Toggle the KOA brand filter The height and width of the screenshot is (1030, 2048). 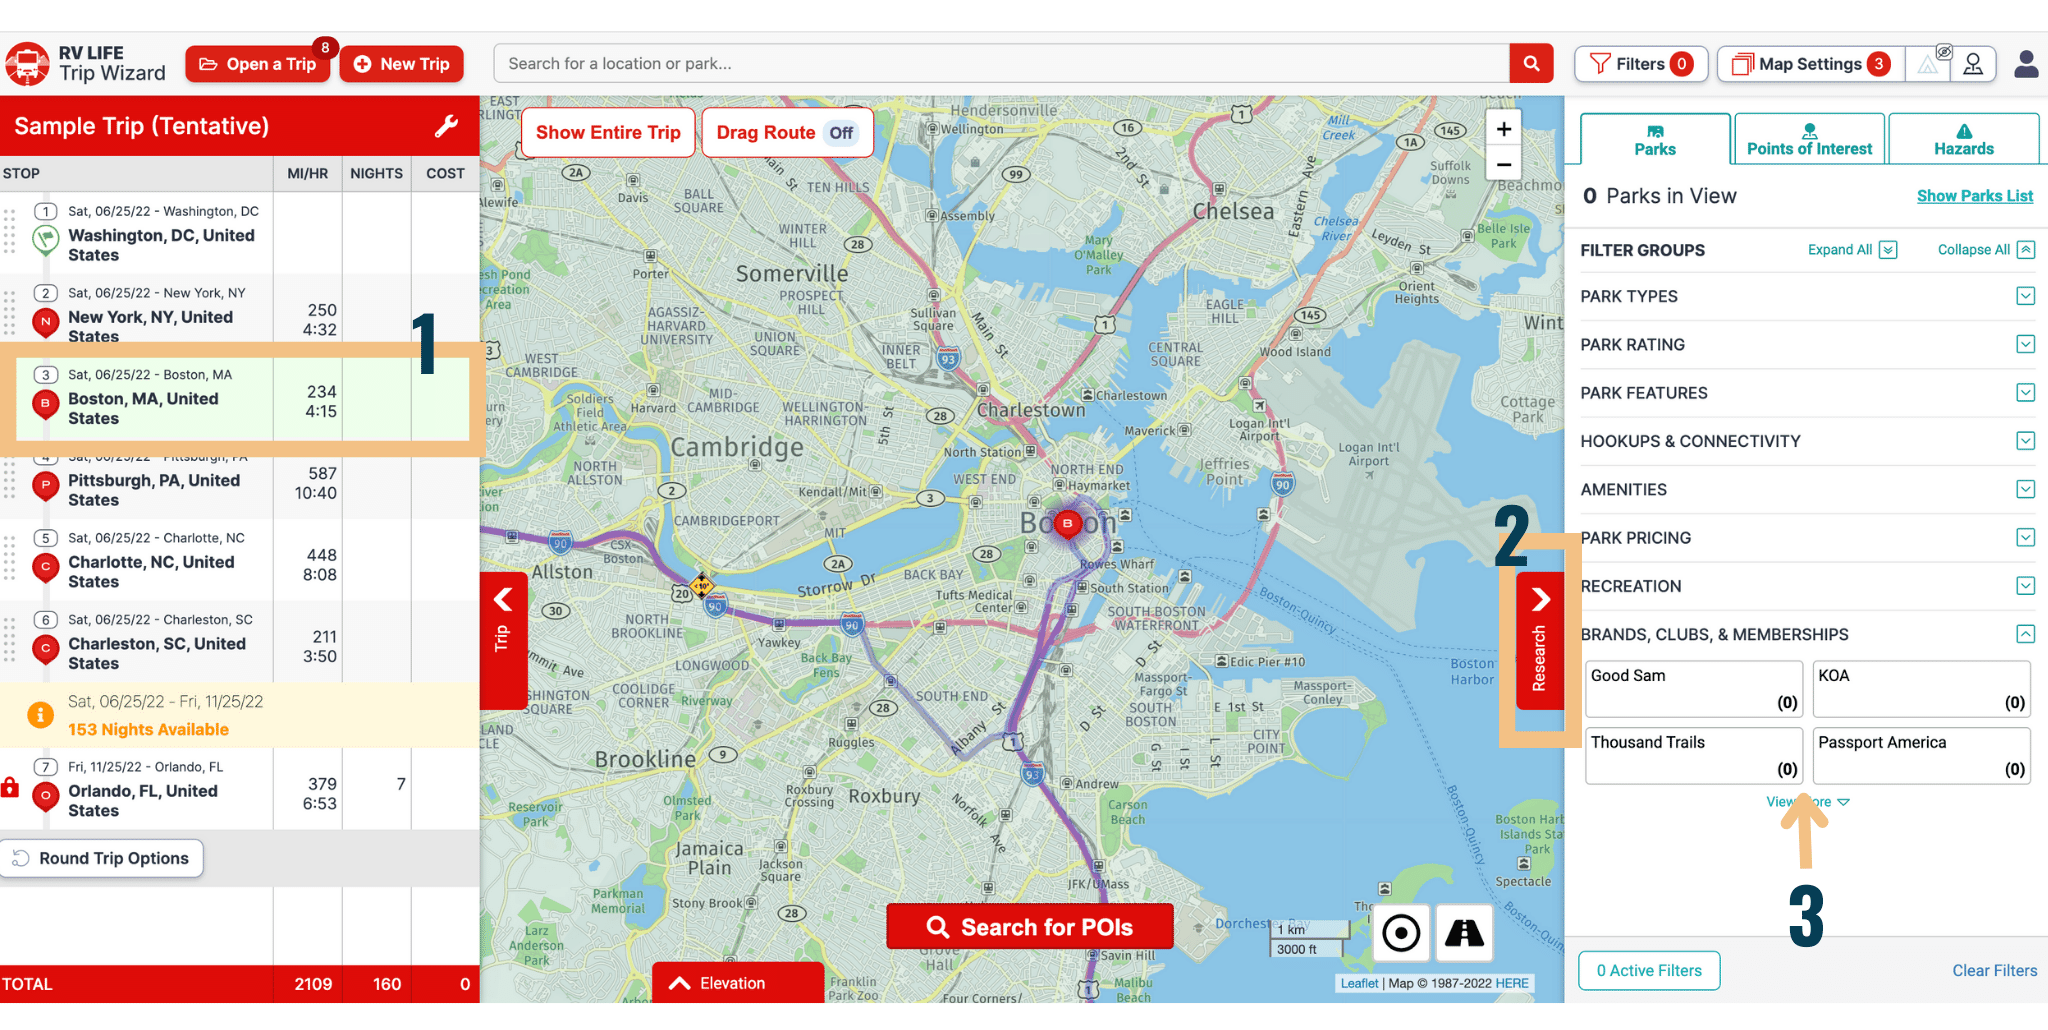(1920, 689)
